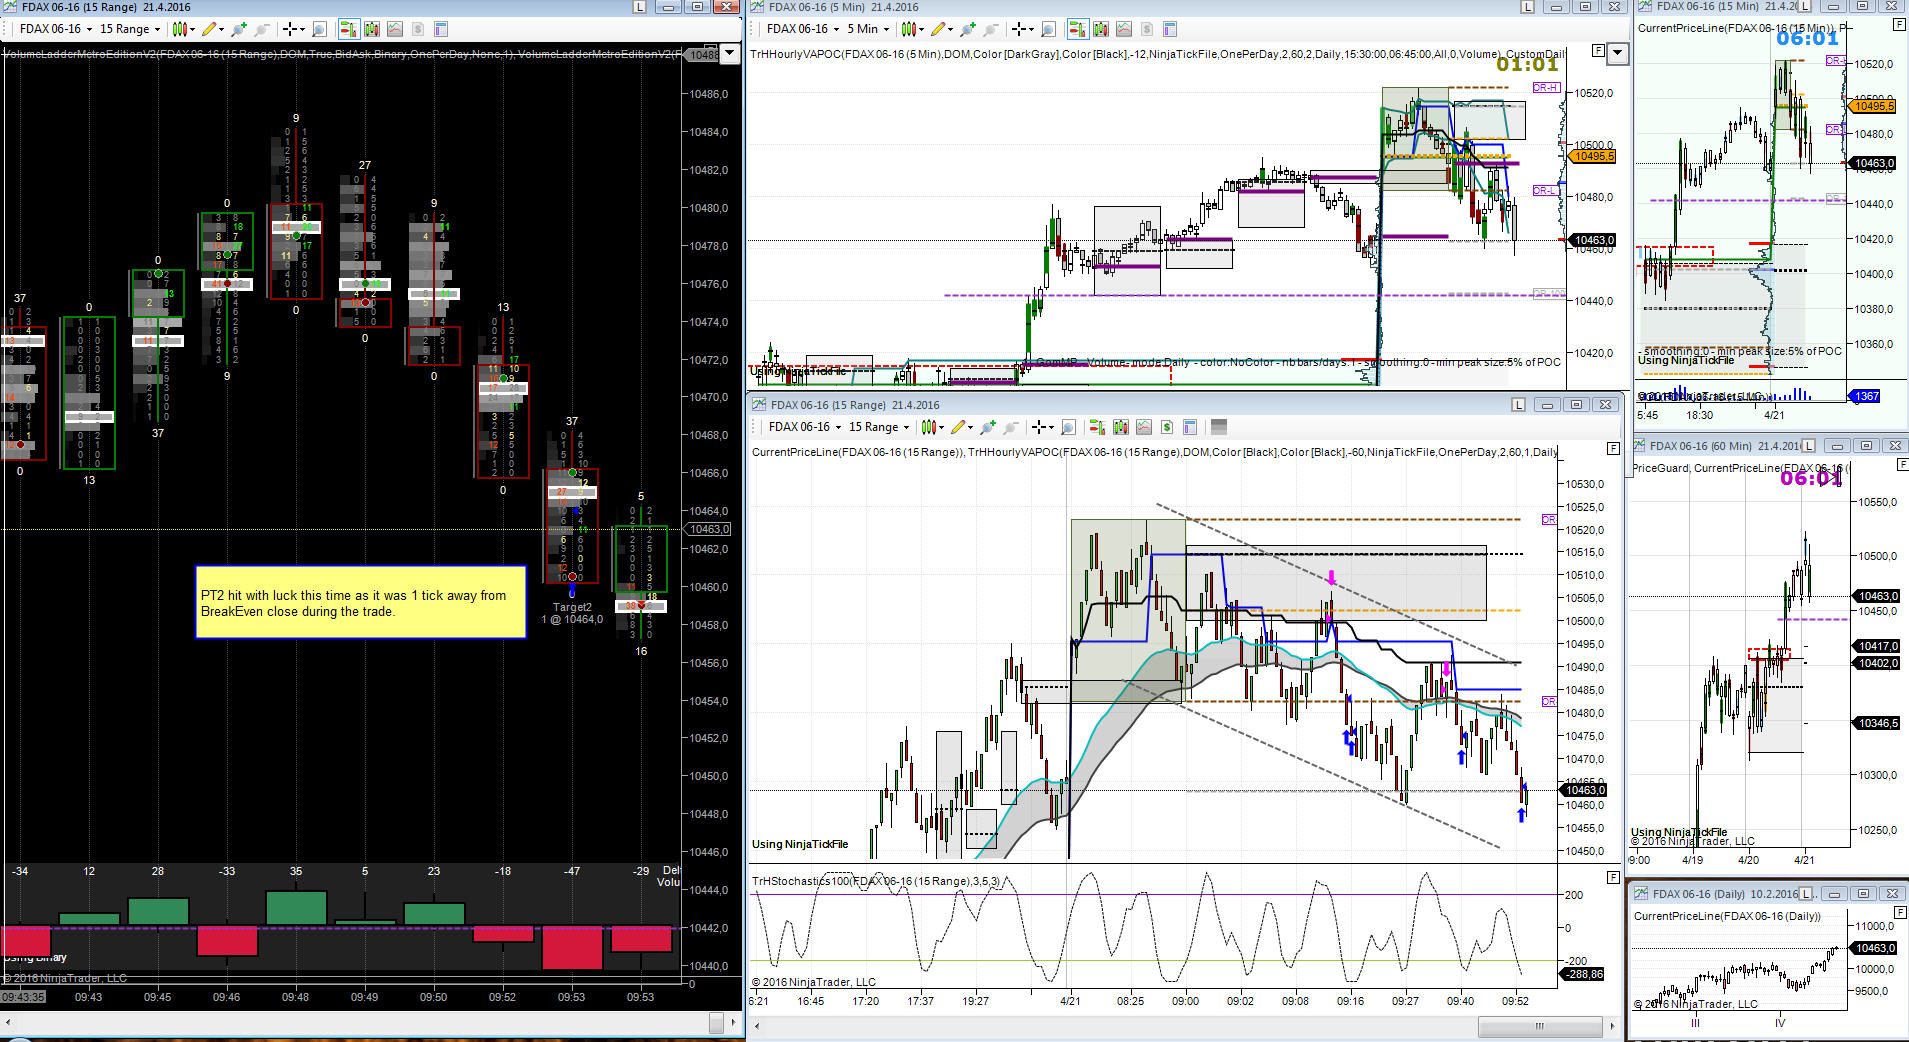Click 'Target2 1 @ 10464,0' order label
1909x1042 pixels.
pyautogui.click(x=572, y=613)
